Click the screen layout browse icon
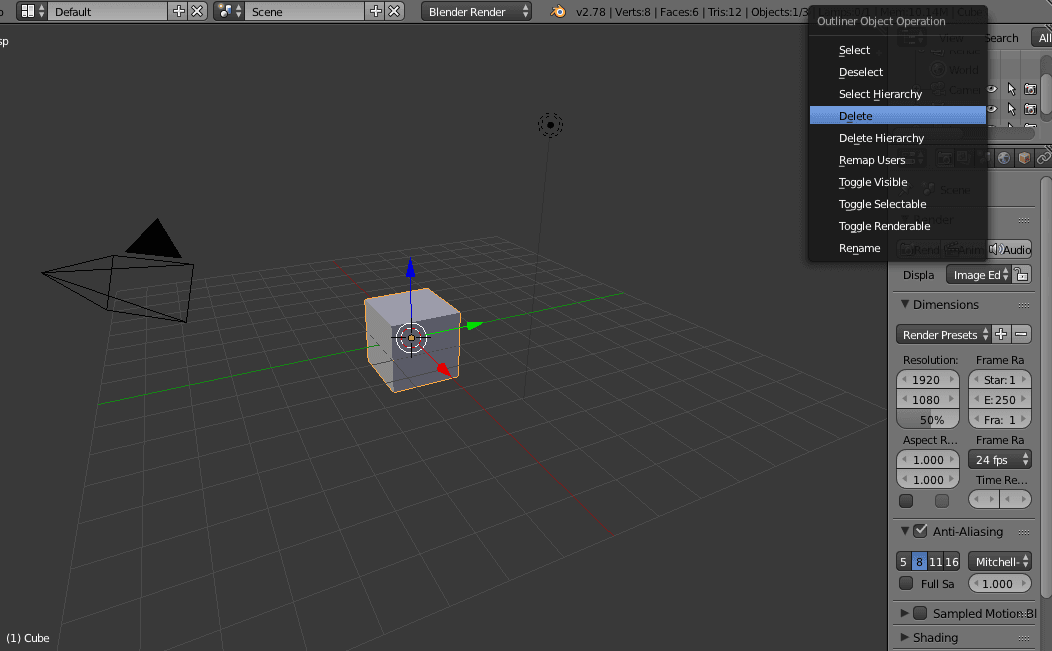This screenshot has width=1052, height=651. 33,11
